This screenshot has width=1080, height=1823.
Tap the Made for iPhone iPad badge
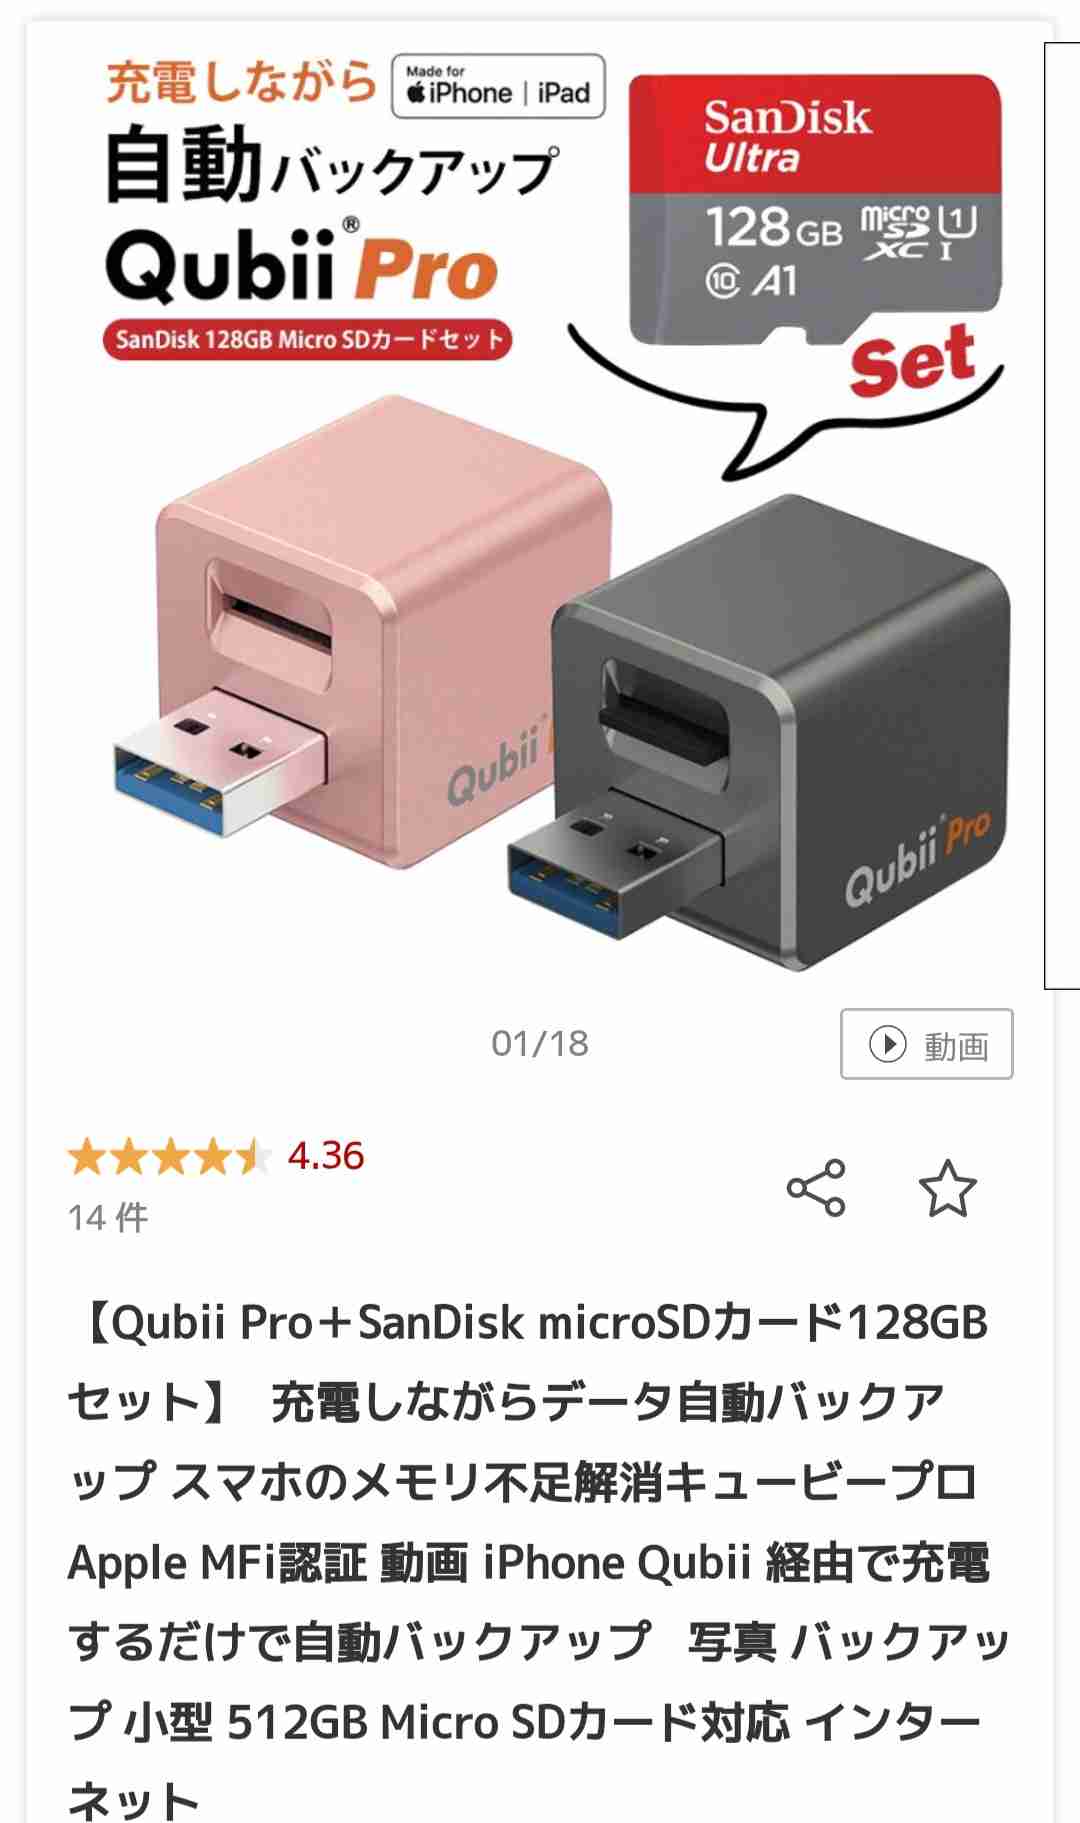(498, 87)
